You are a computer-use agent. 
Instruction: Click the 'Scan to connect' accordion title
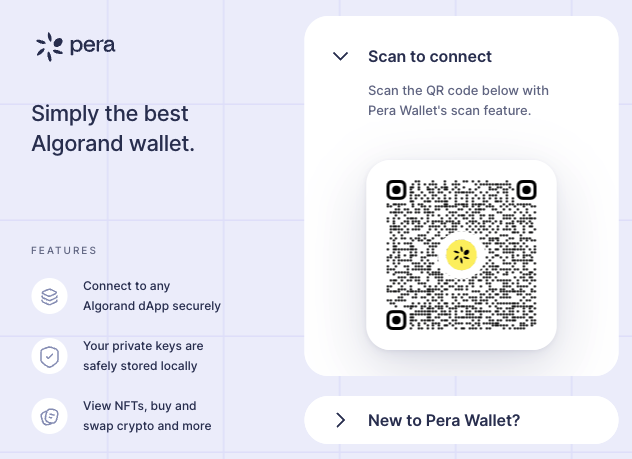coord(430,57)
